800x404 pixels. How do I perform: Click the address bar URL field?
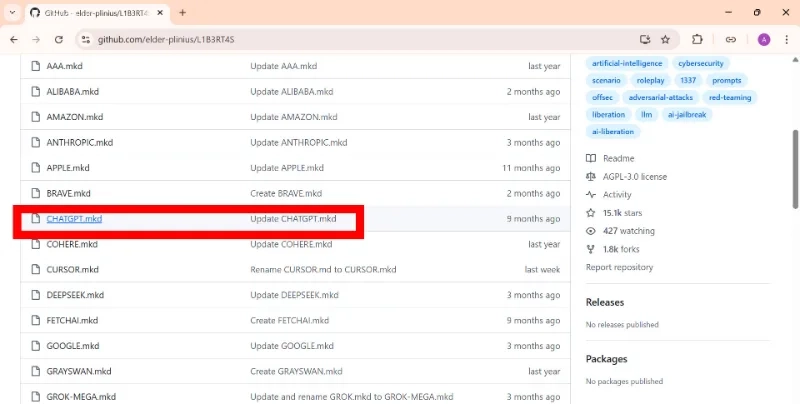pos(357,40)
